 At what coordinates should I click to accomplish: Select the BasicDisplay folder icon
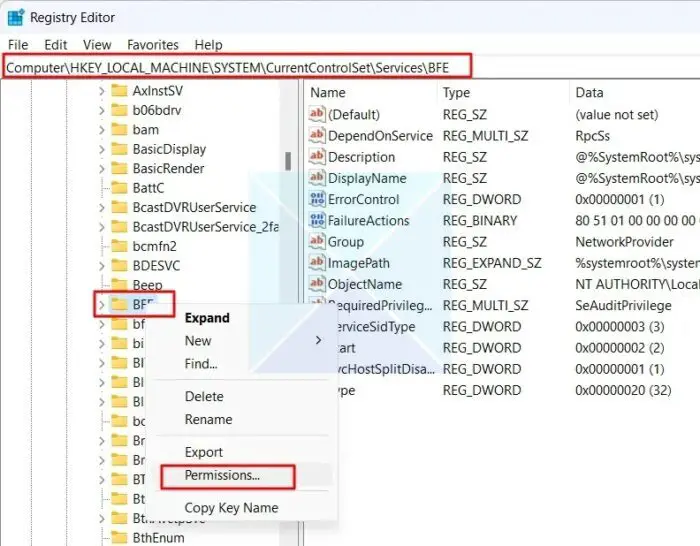click(119, 149)
